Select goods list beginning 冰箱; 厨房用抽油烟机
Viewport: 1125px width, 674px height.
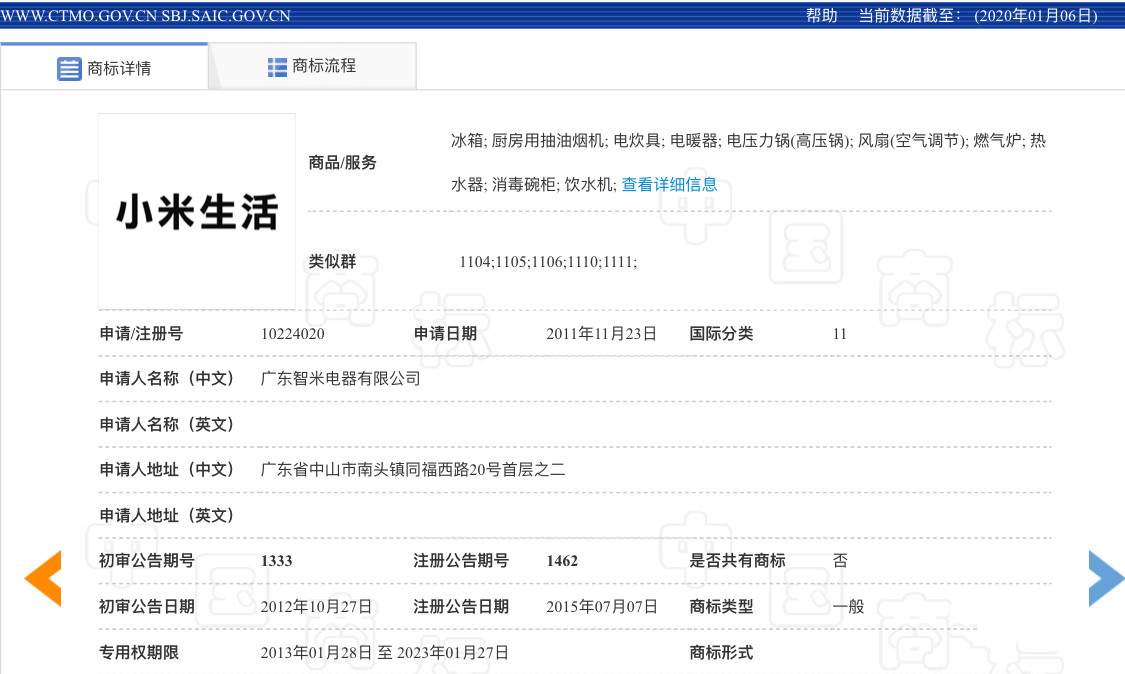[x=748, y=162]
